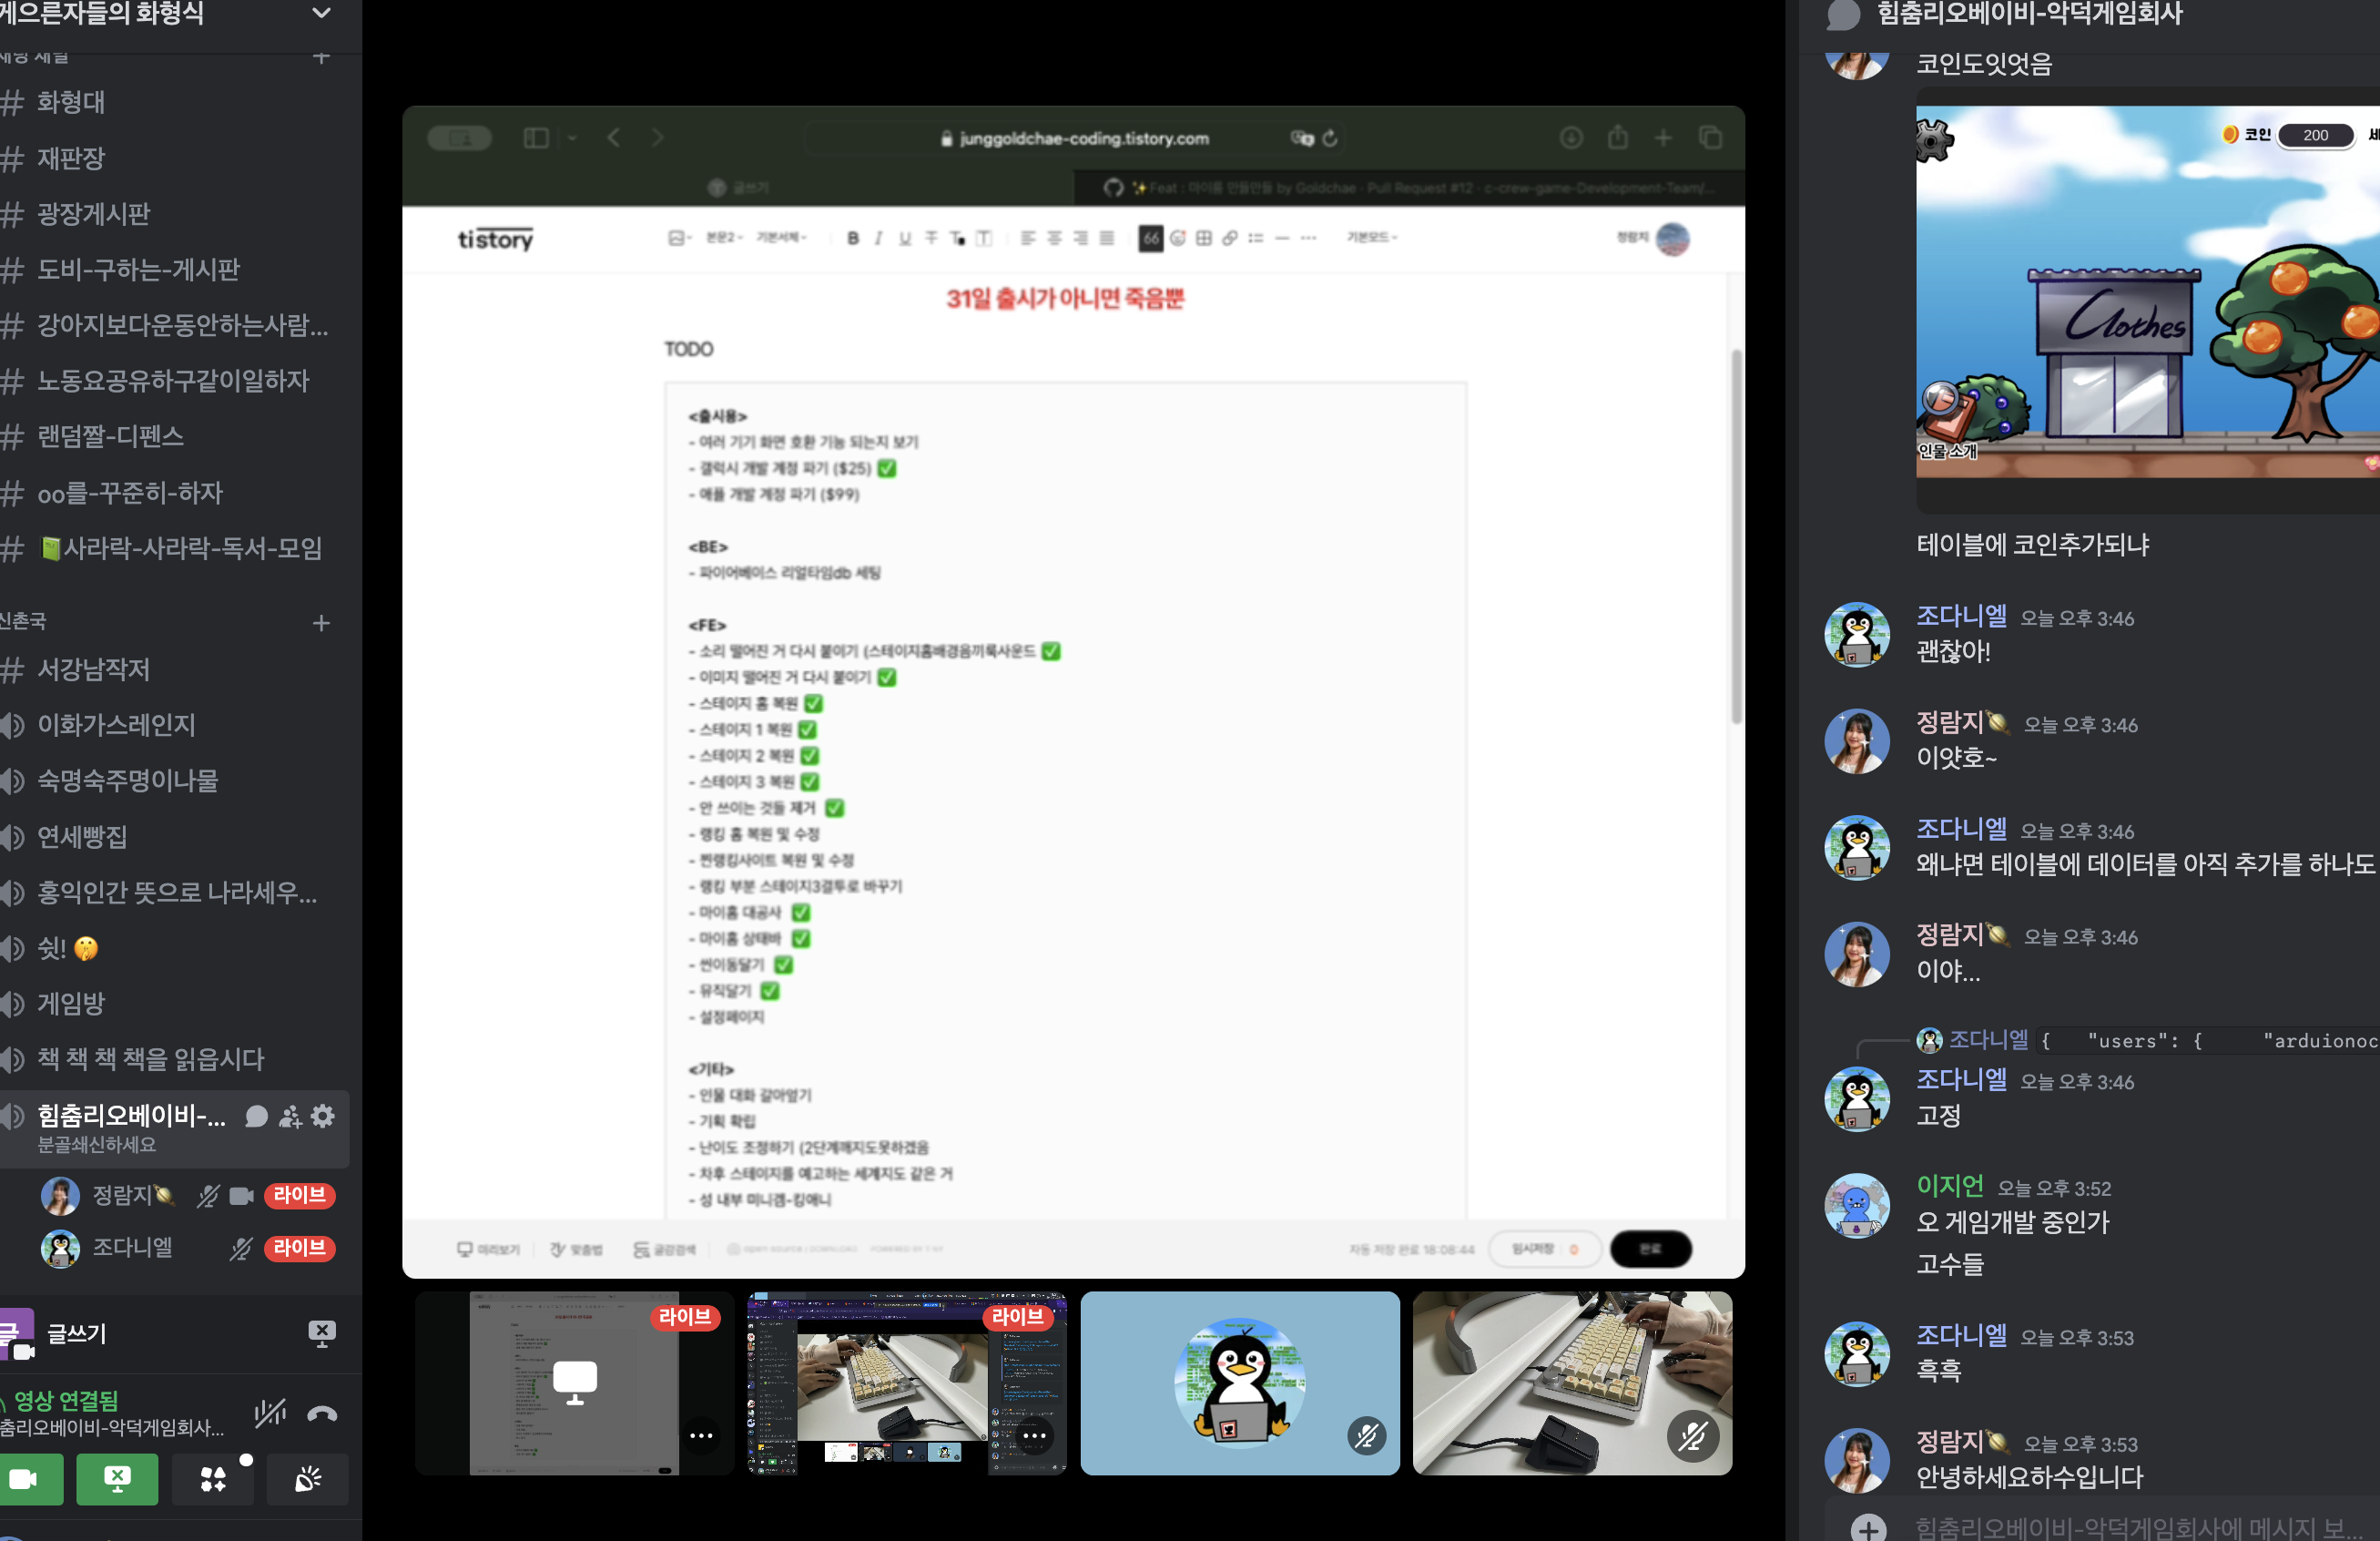Click 이지언 username in the chat
The height and width of the screenshot is (1541, 2380).
tap(1949, 1186)
